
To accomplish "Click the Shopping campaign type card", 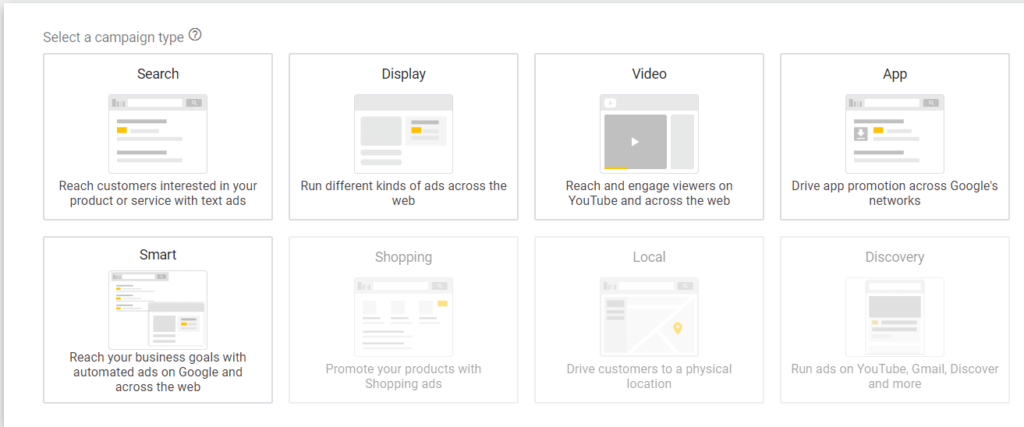I will tap(404, 320).
